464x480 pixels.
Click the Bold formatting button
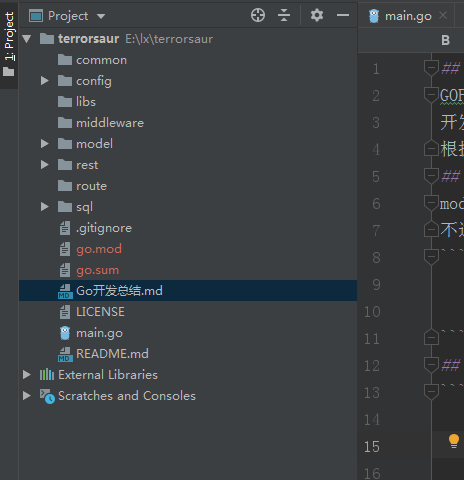point(445,40)
